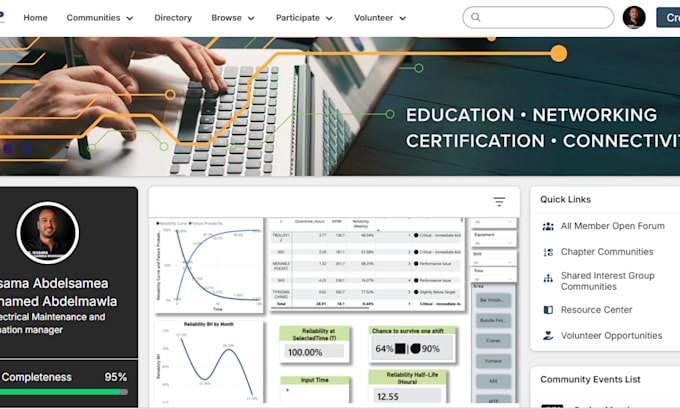680x409 pixels.
Task: Open the Communities menu
Action: (x=93, y=18)
